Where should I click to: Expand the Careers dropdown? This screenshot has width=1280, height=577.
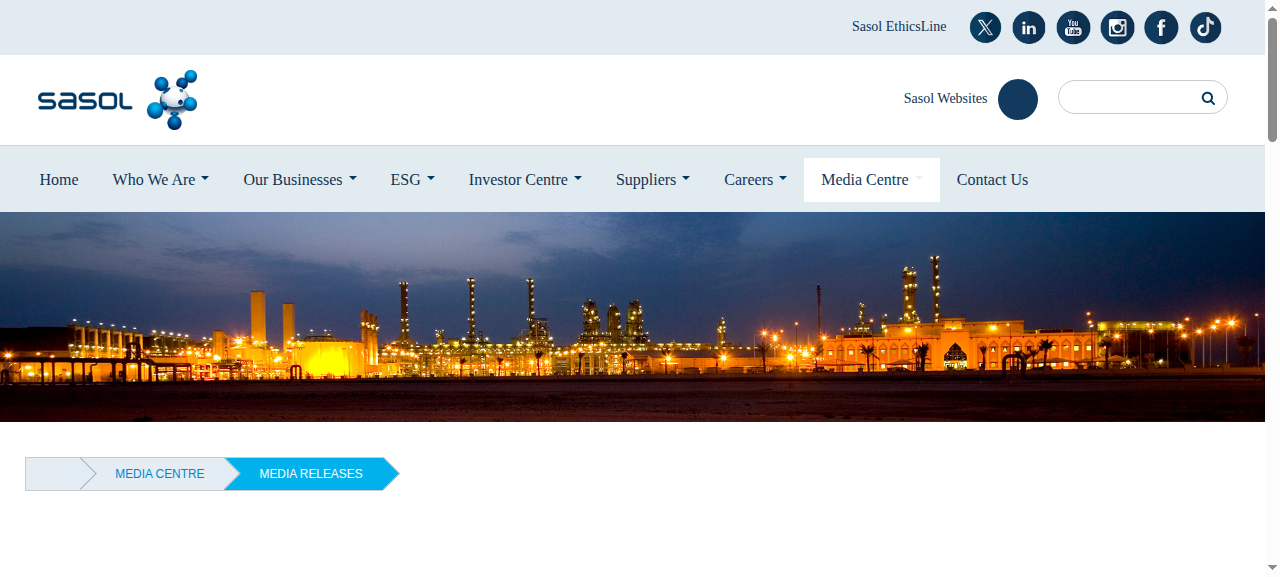(x=755, y=180)
